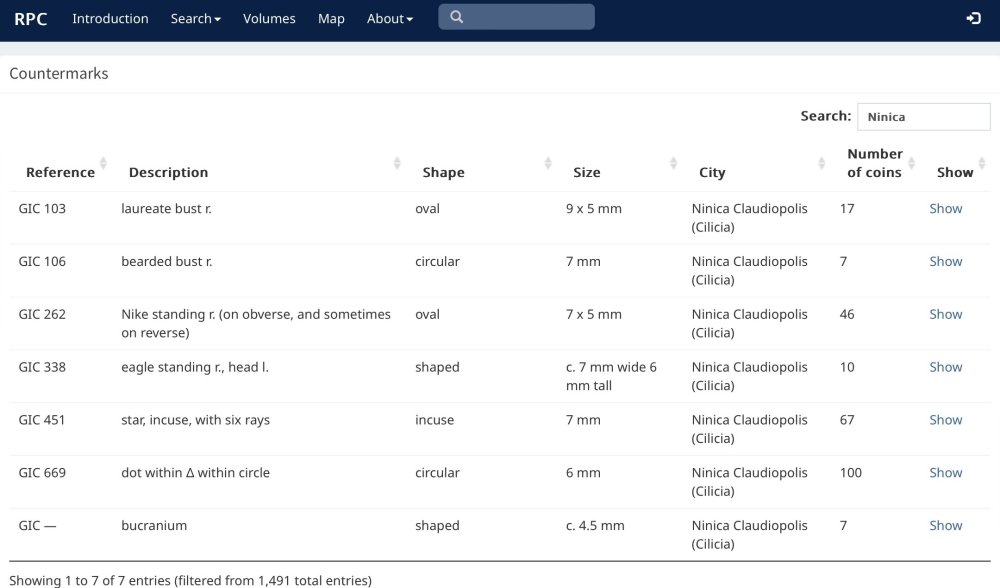Screen dimensions: 1000x588
Task: Click the sign-in icon in navbar
Action: (973, 18)
